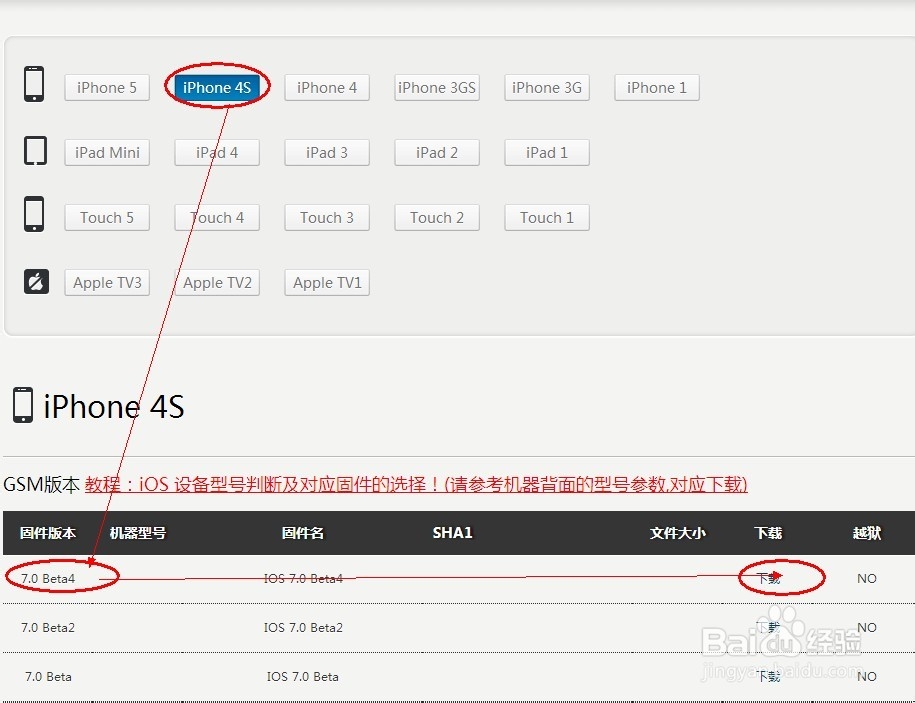Click the 7.0 Beta2 version cell
Screen dimensions: 915x703
click(x=48, y=627)
